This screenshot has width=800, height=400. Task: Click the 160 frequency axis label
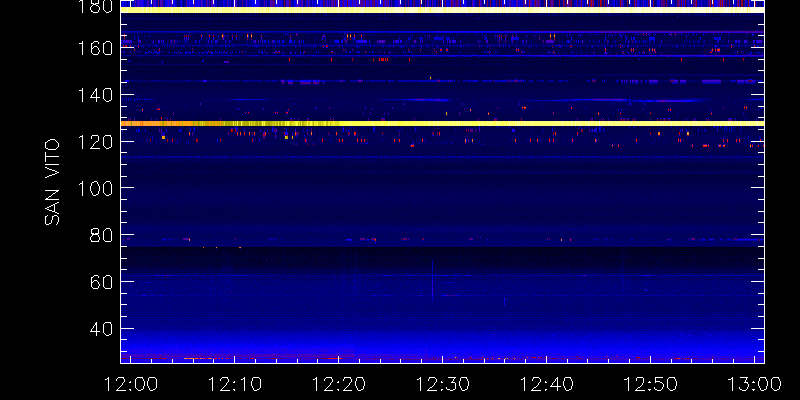tap(94, 48)
